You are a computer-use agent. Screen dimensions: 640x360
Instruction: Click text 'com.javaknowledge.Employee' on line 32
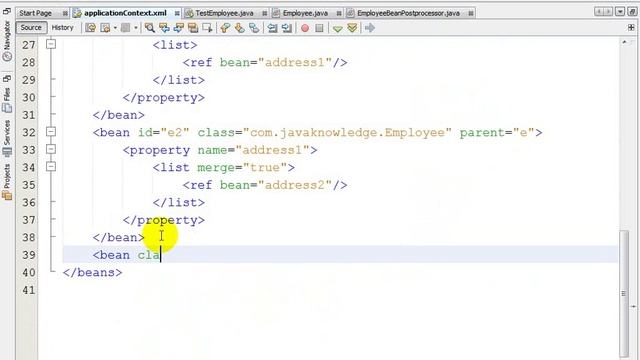347,133
